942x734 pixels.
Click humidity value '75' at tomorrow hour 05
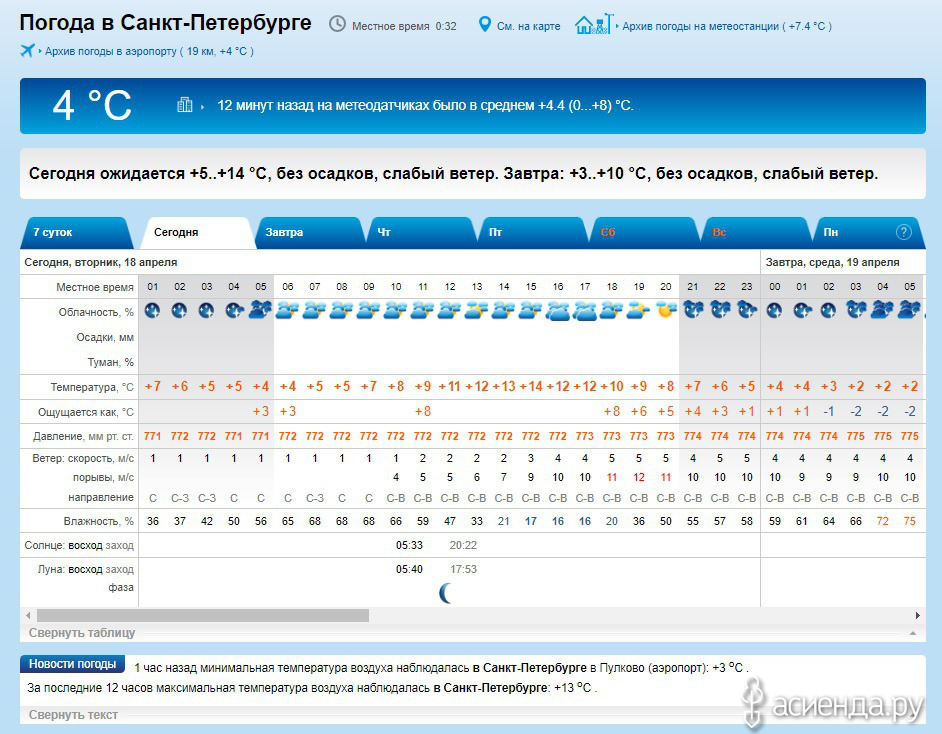click(x=910, y=521)
